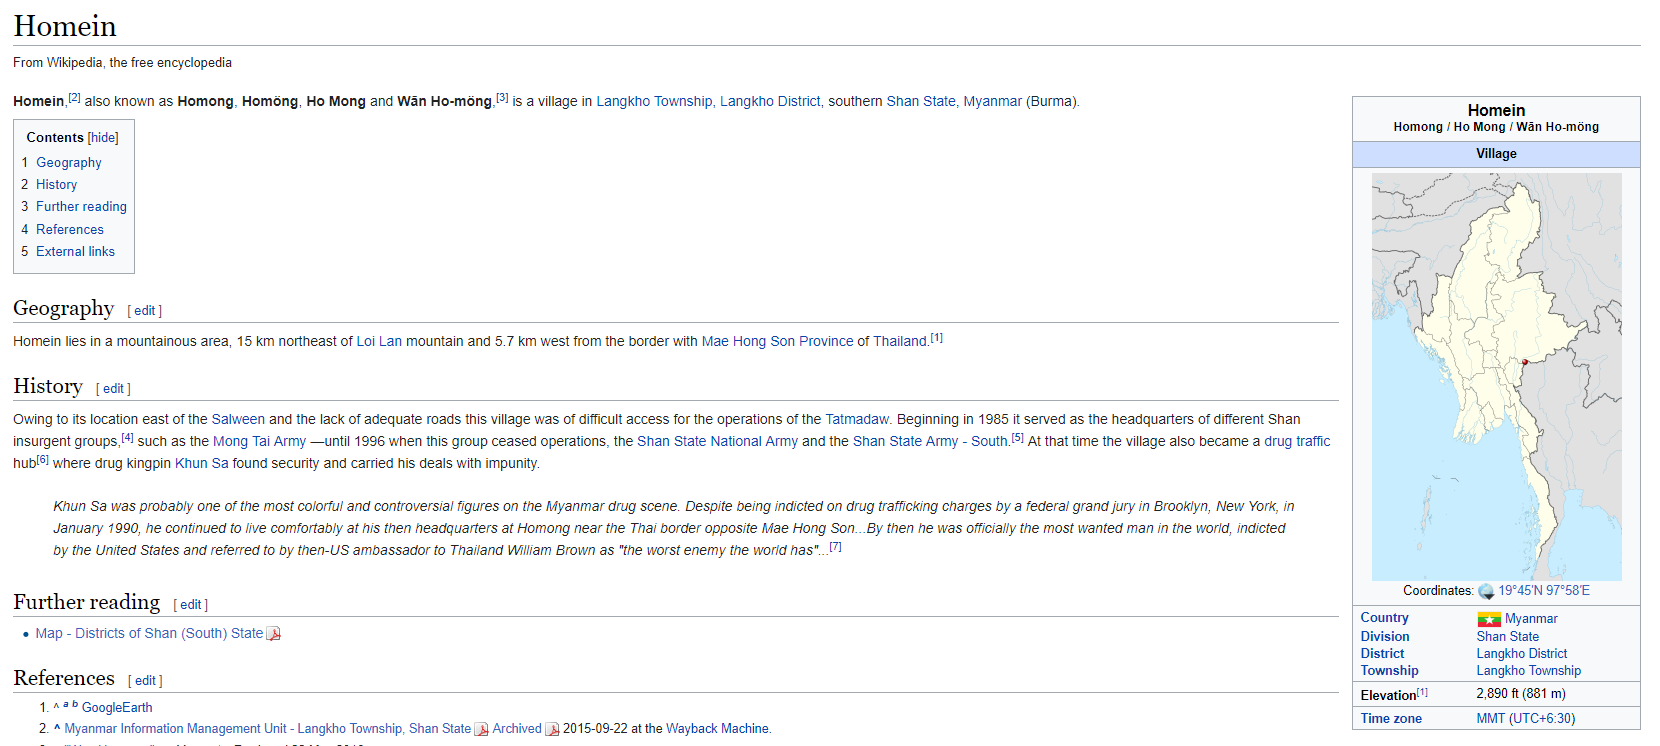Click the Myanmar location map image
The height and width of the screenshot is (746, 1660).
(1496, 377)
